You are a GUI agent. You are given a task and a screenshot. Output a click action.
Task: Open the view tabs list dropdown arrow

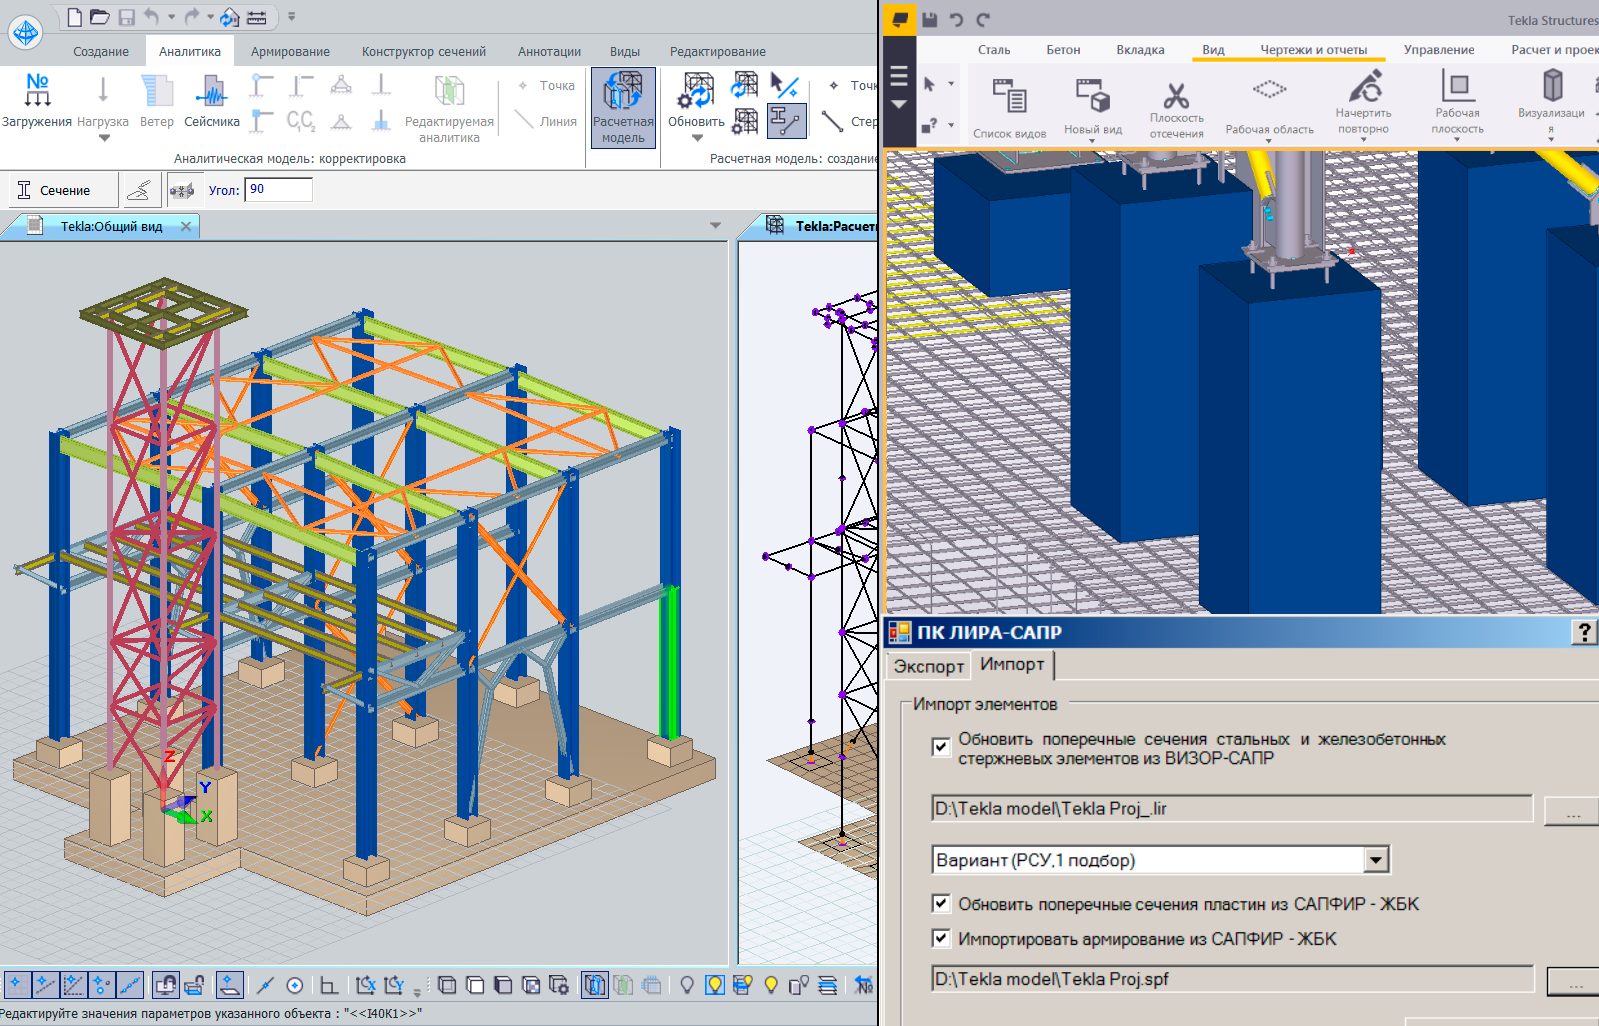click(x=715, y=226)
